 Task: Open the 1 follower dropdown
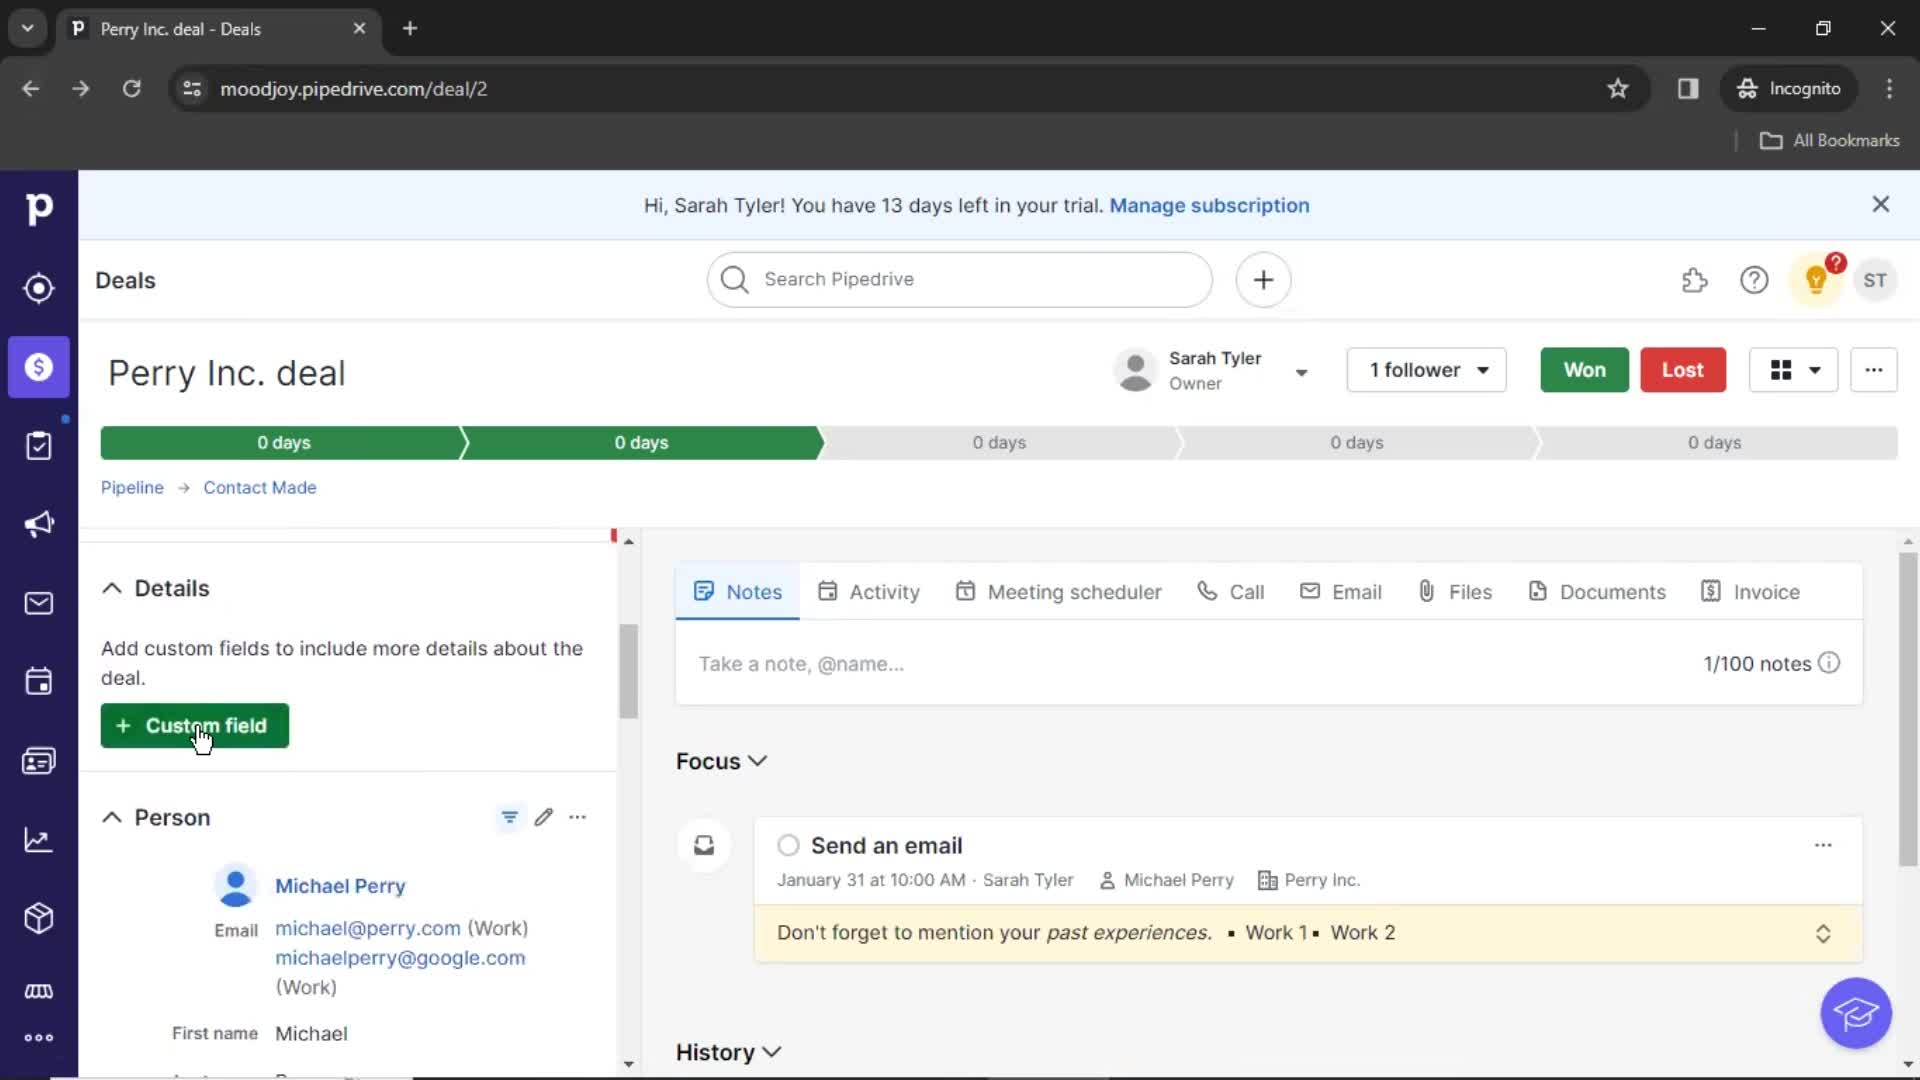[x=1426, y=370]
